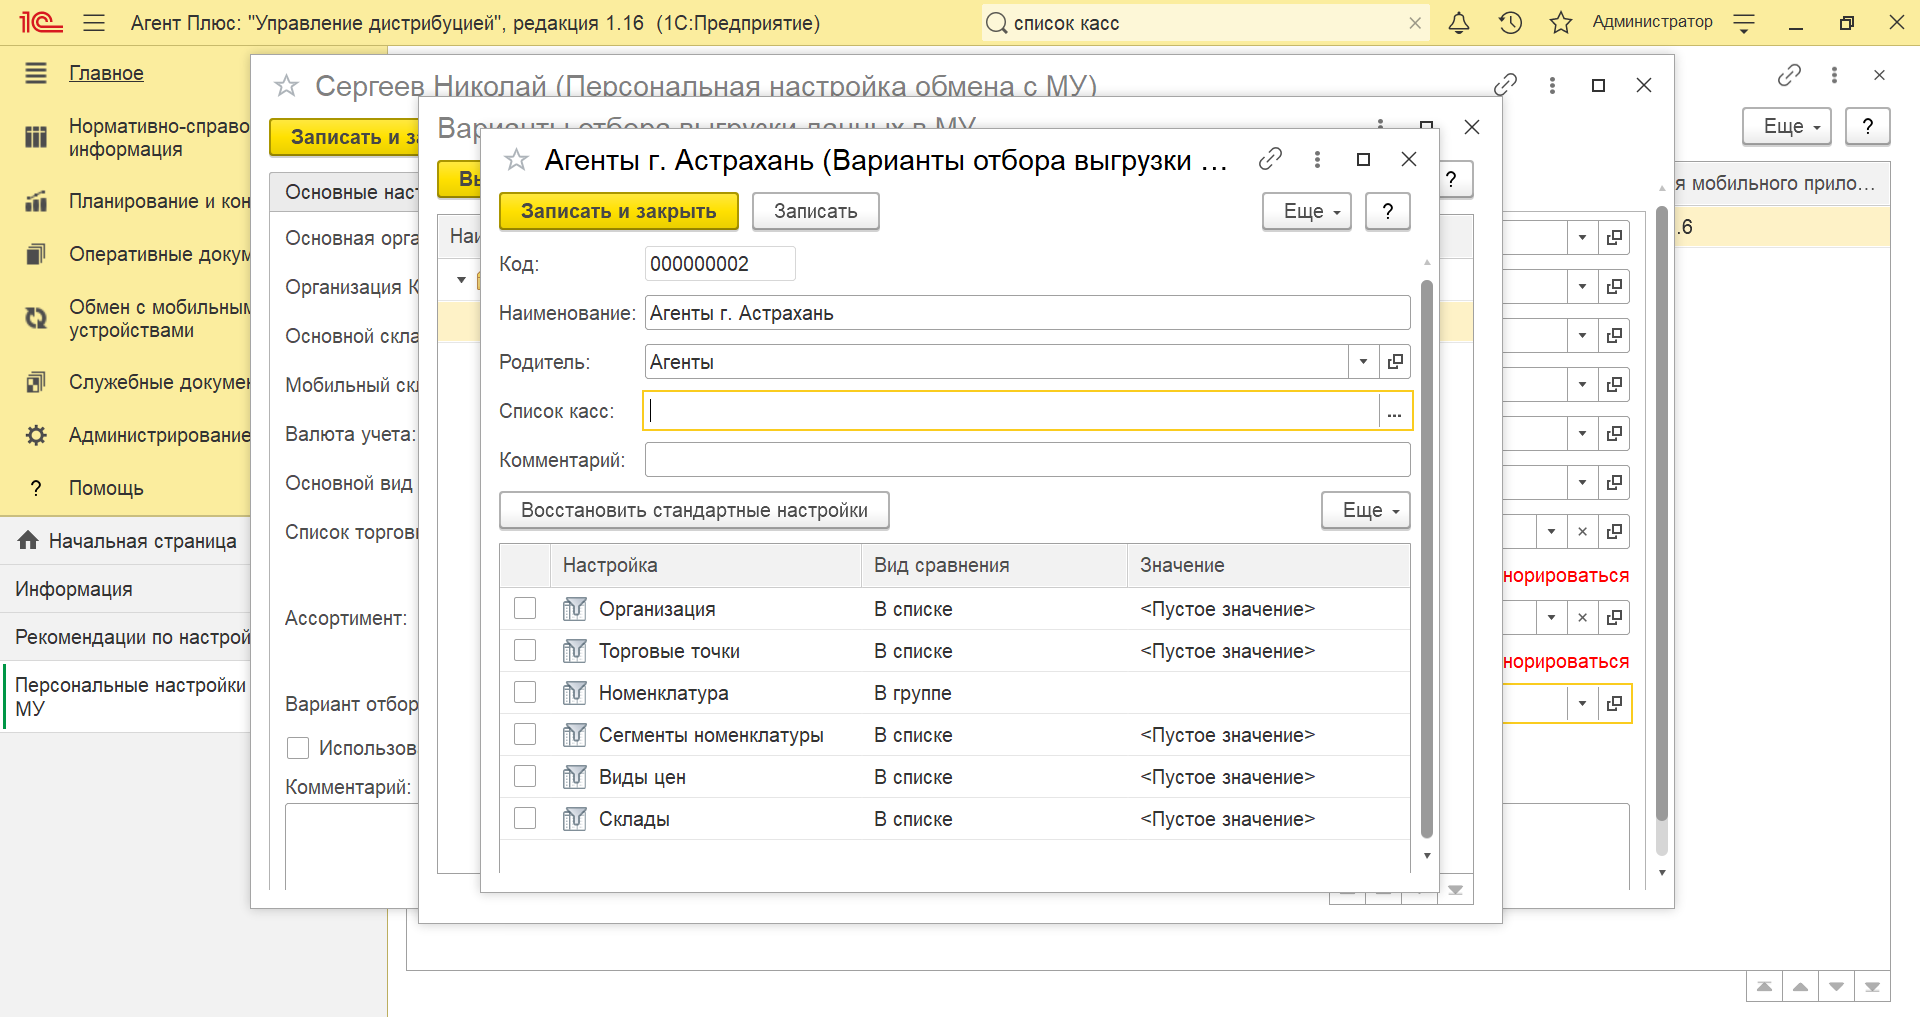Focus the Список касс input field

[x=1012, y=411]
